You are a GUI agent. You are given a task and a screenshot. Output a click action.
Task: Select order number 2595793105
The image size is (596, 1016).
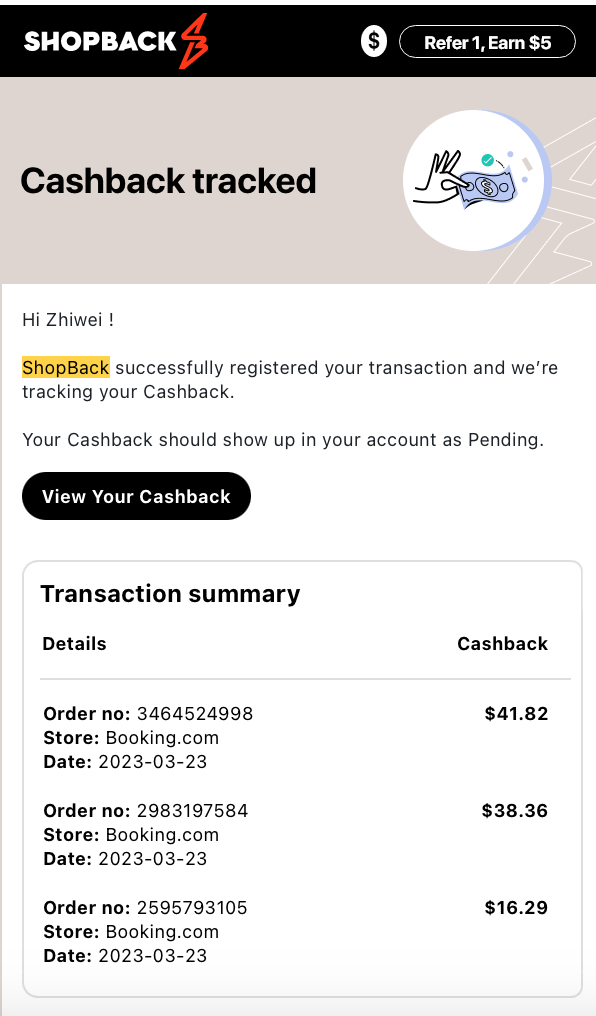click(x=192, y=908)
